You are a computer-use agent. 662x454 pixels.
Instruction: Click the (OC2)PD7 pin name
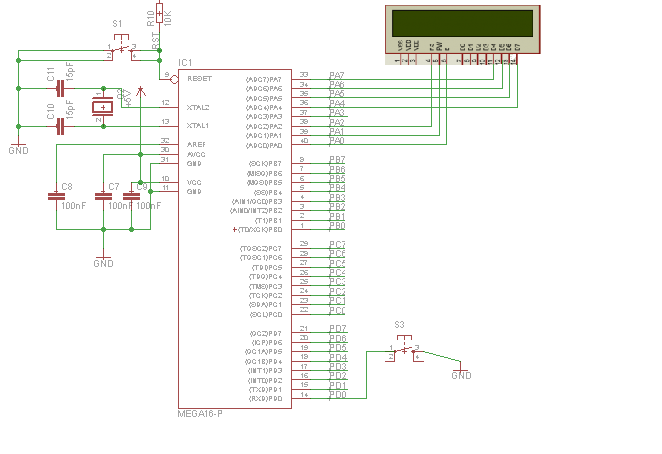(266, 334)
